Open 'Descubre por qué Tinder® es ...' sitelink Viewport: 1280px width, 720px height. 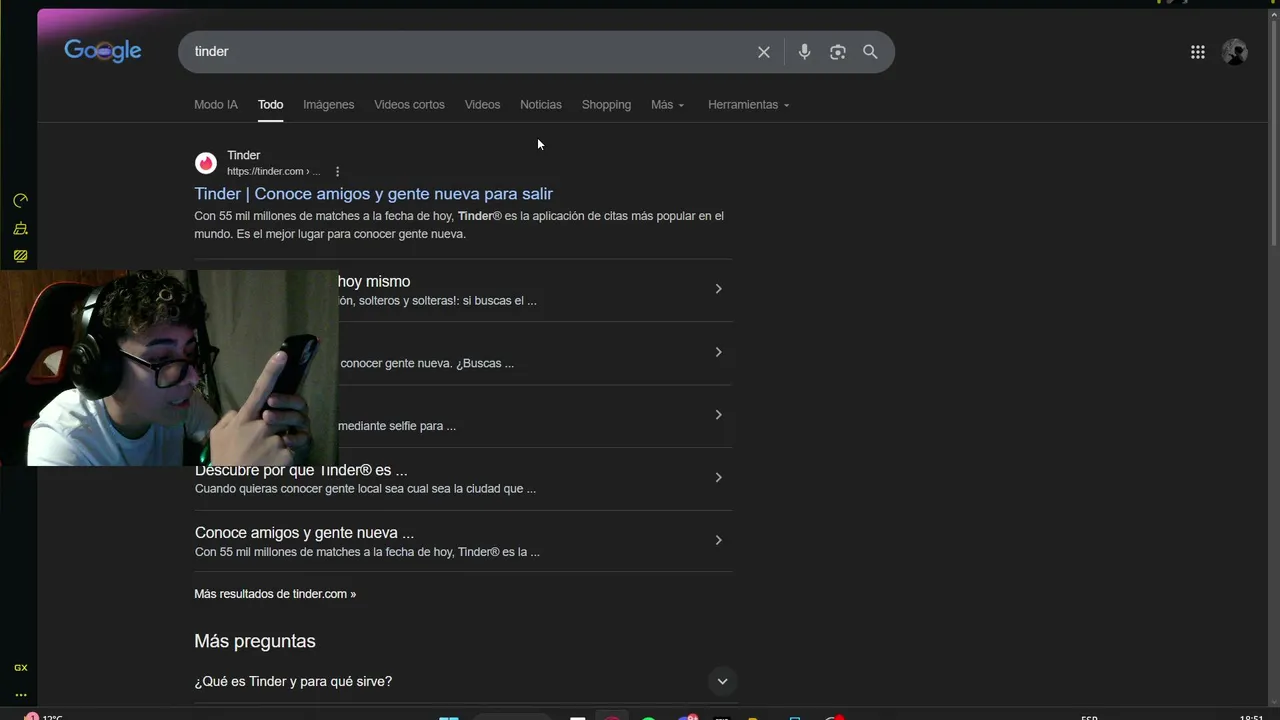[301, 470]
